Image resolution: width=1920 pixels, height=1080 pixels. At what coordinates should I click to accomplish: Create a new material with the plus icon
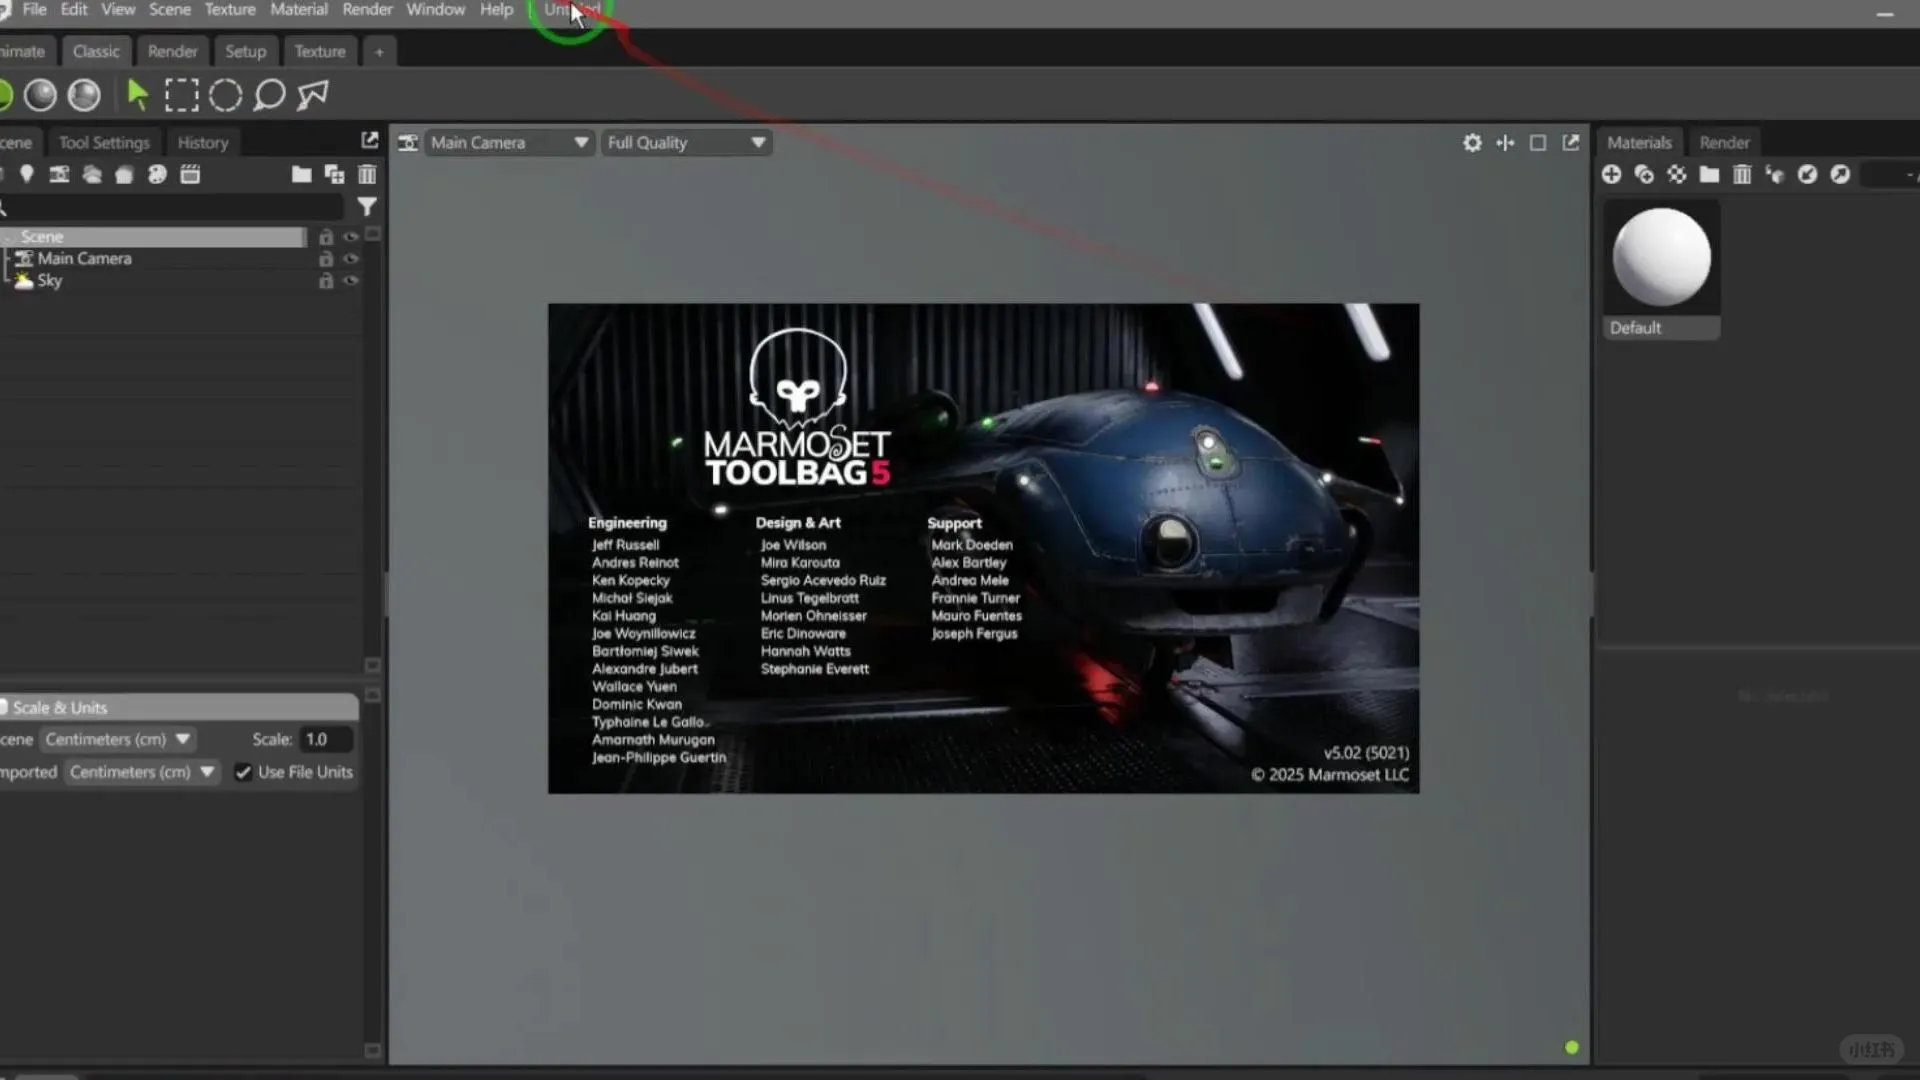1612,174
